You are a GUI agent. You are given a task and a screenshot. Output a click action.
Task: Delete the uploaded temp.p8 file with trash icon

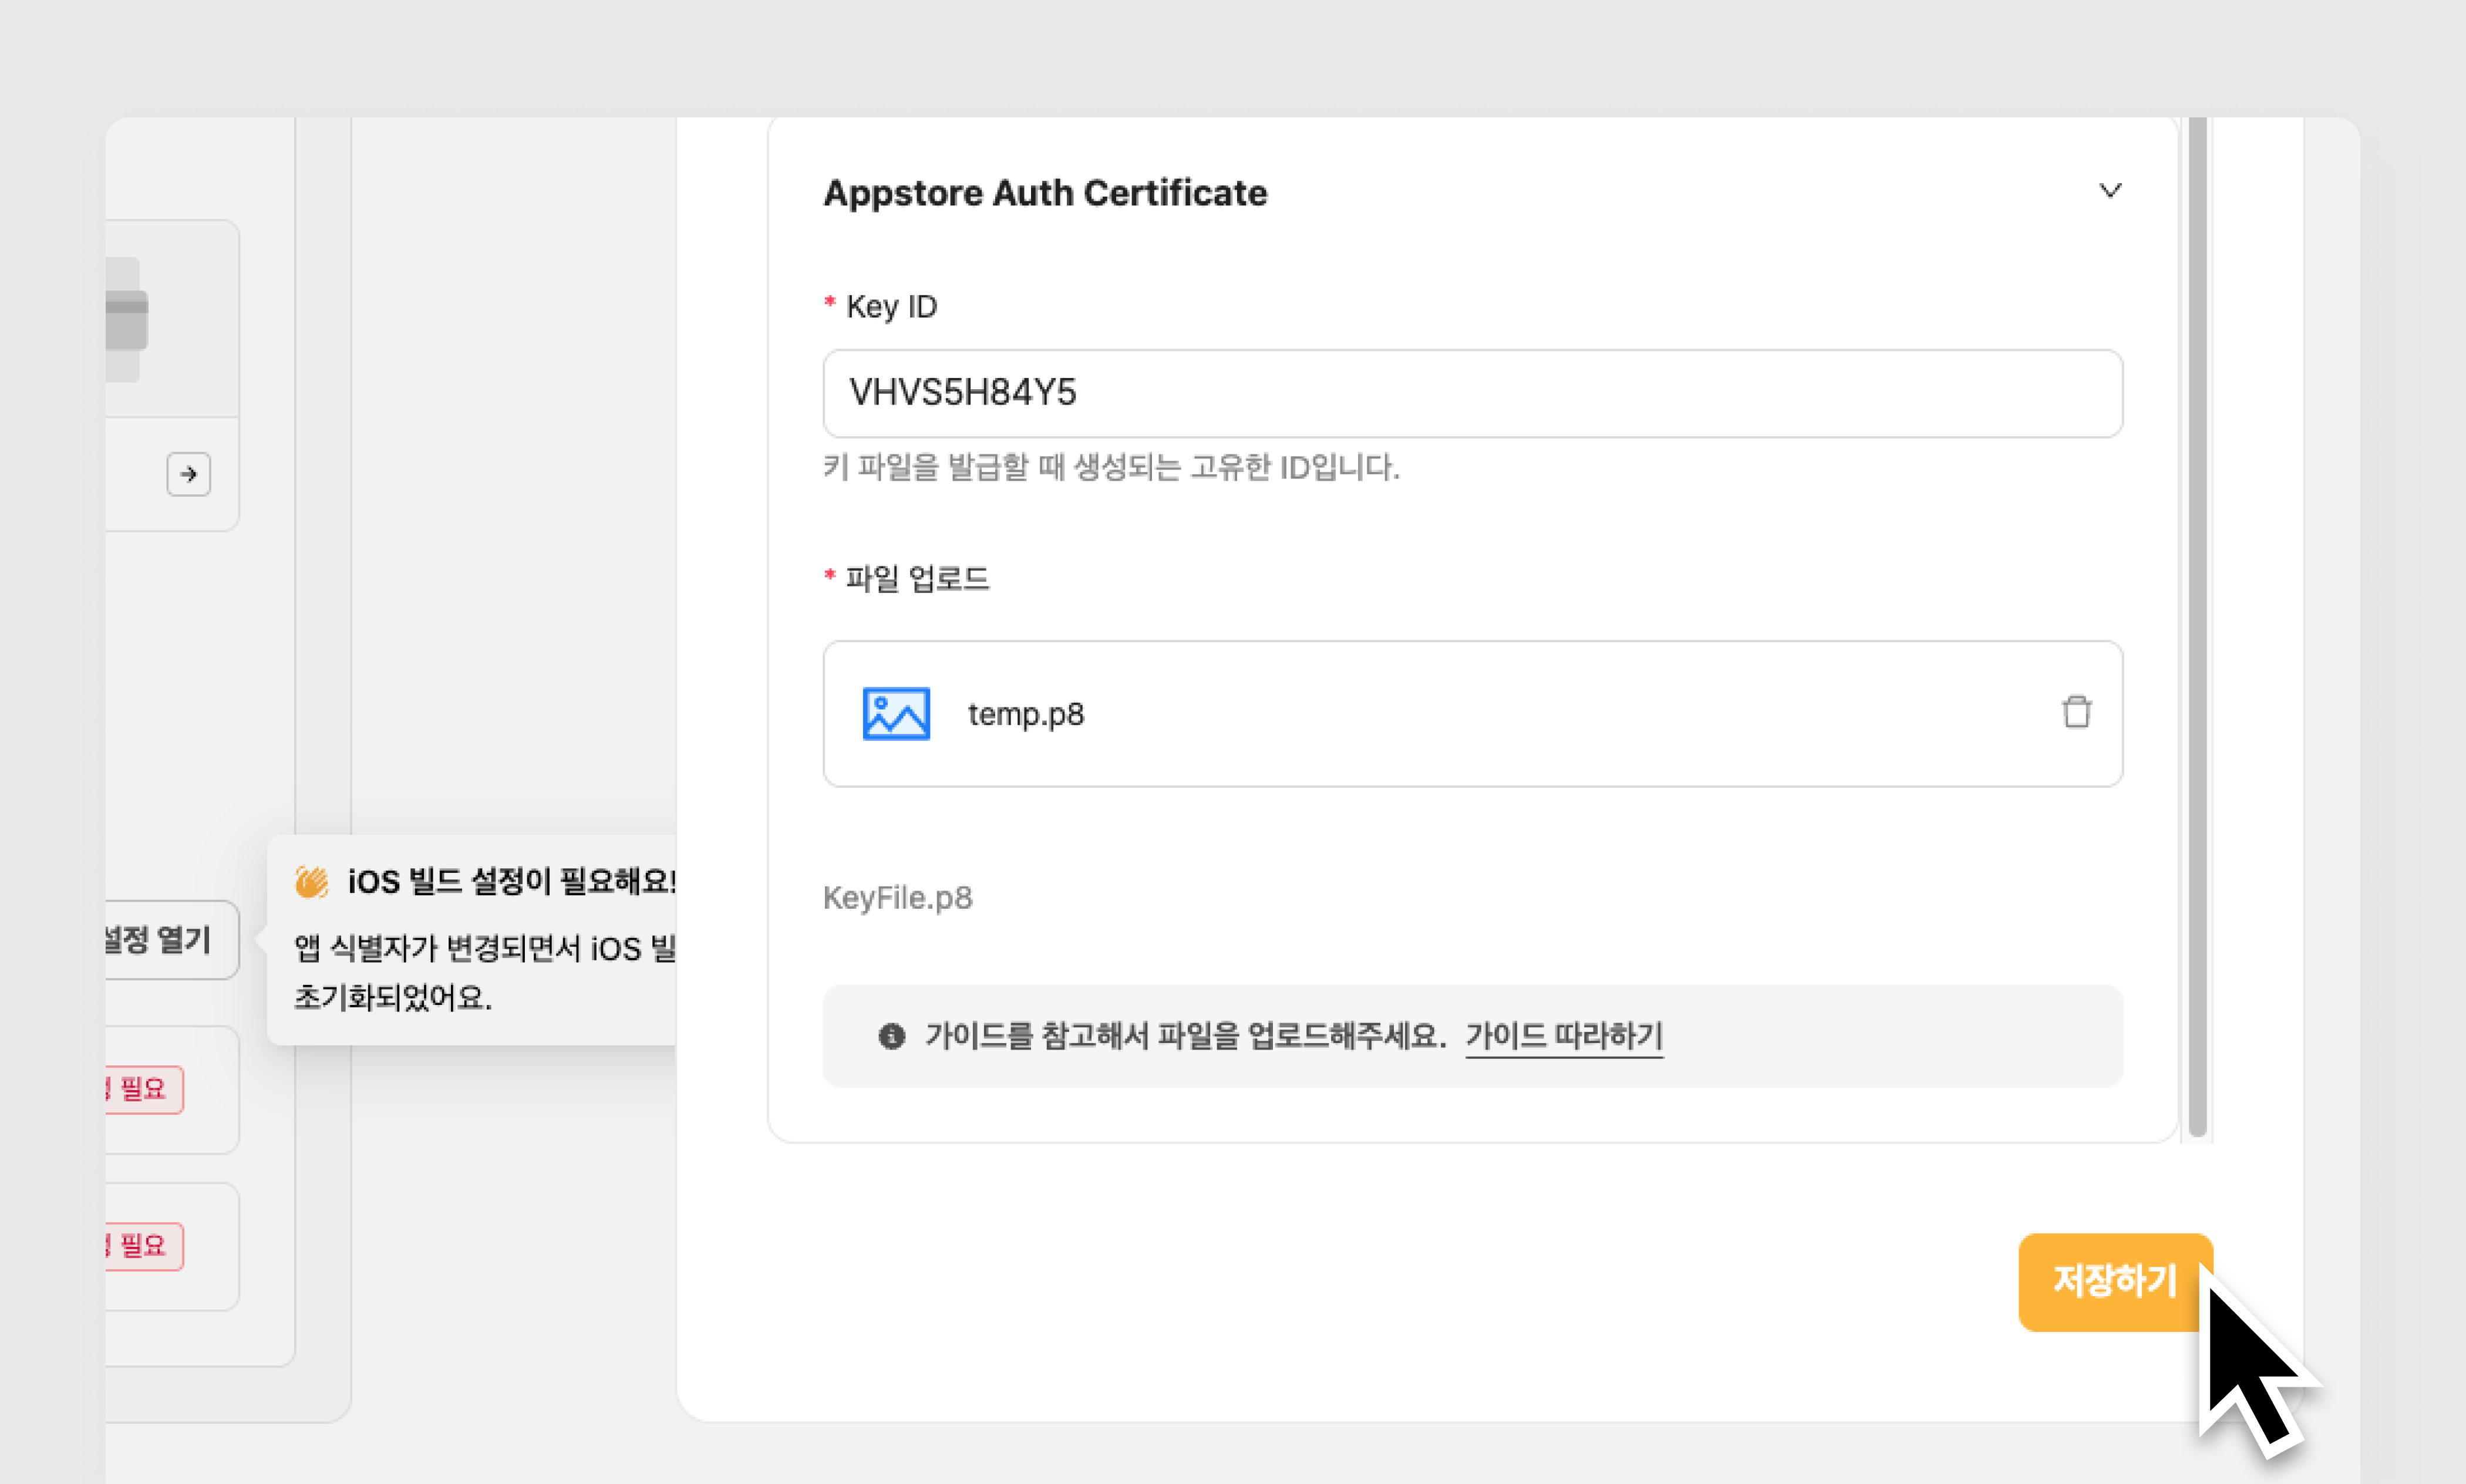pyautogui.click(x=2076, y=712)
